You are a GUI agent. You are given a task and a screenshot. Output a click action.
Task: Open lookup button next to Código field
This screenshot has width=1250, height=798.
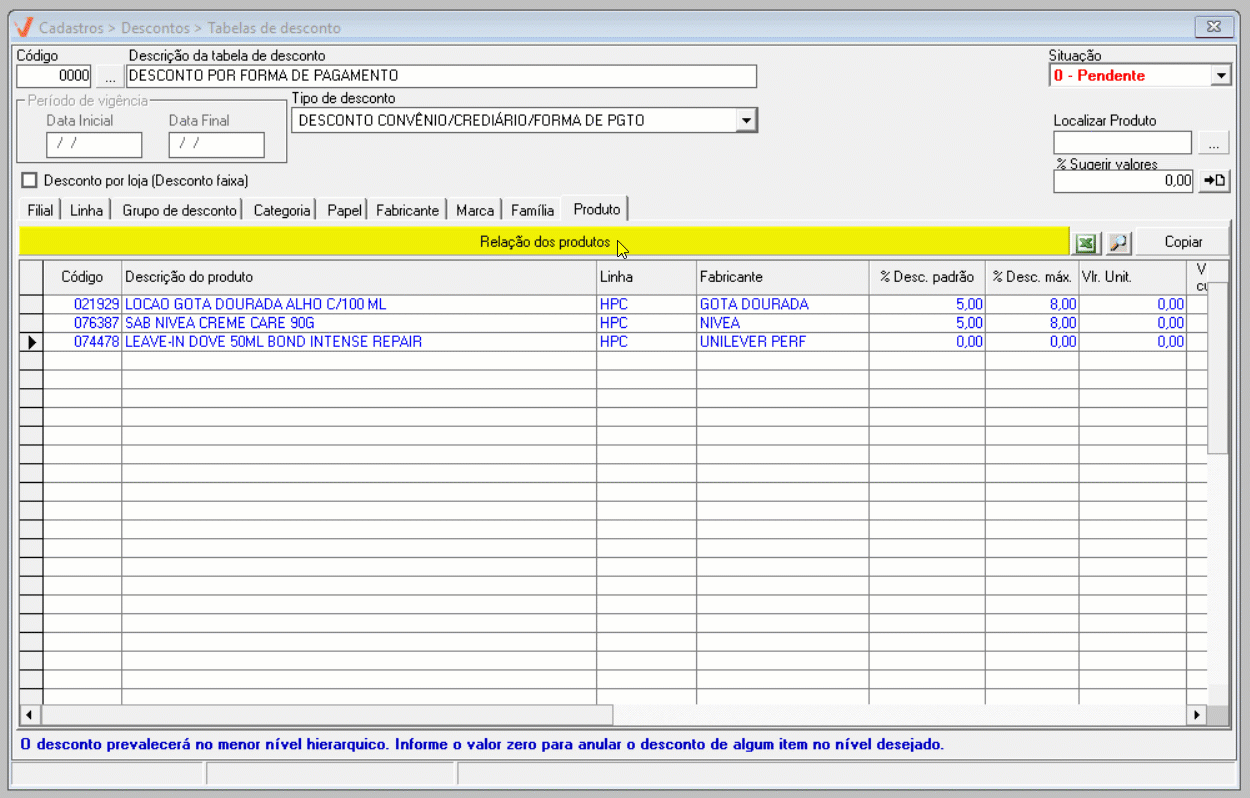[x=109, y=76]
